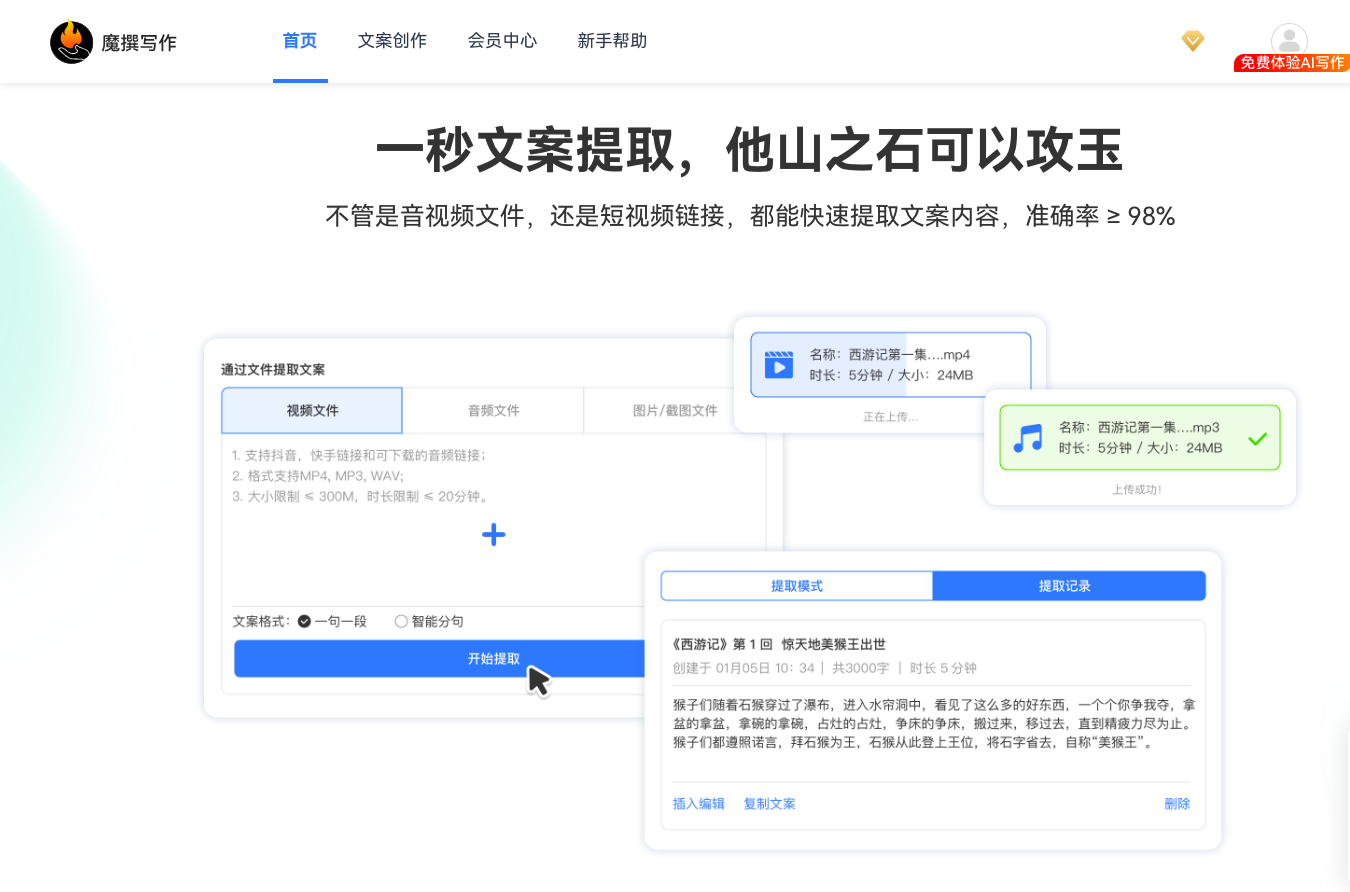Click the 免费体验AI写作 red badge
The height and width of the screenshot is (892, 1350).
pyautogui.click(x=1291, y=63)
